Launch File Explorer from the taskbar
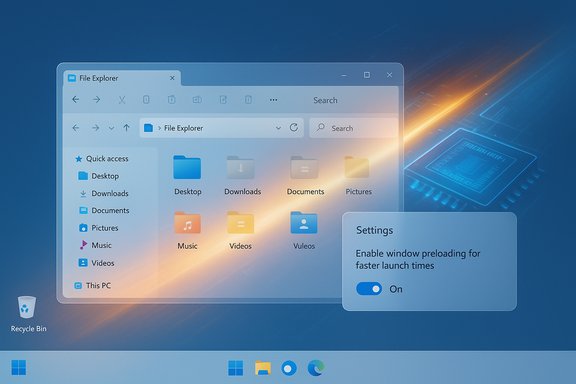 (263, 368)
